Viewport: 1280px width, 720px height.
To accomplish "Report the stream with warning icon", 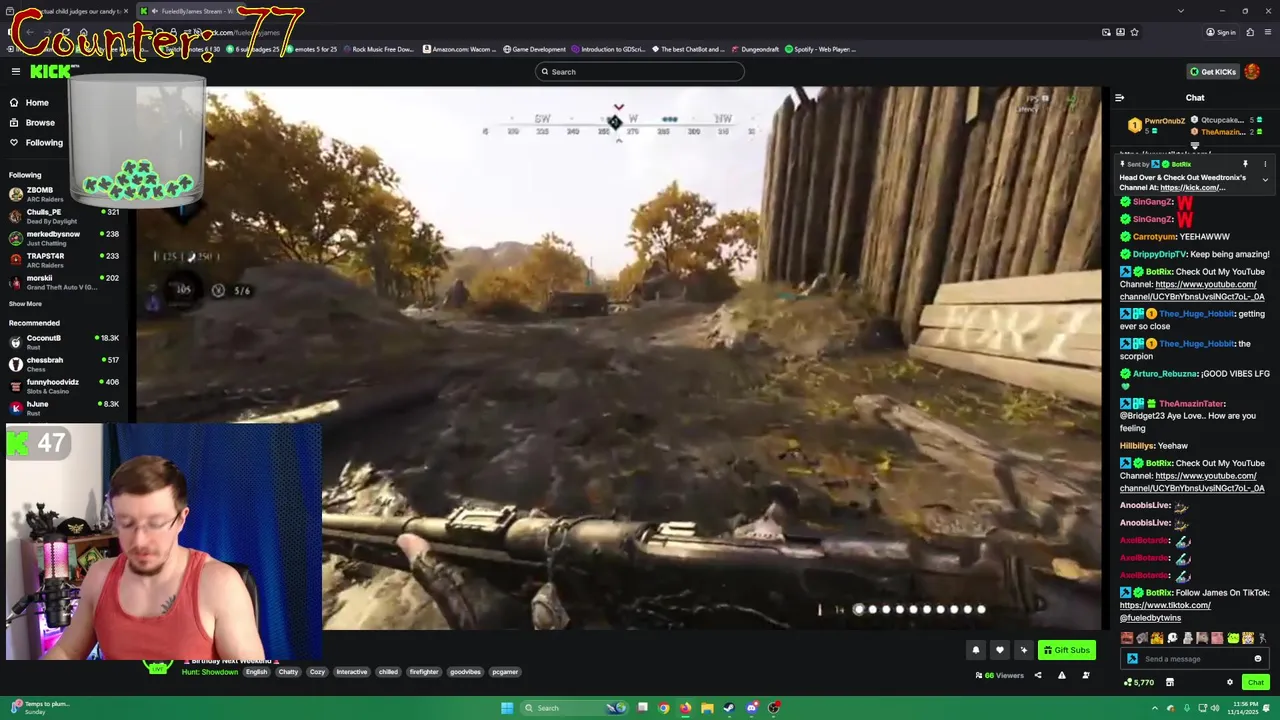I will point(1061,675).
